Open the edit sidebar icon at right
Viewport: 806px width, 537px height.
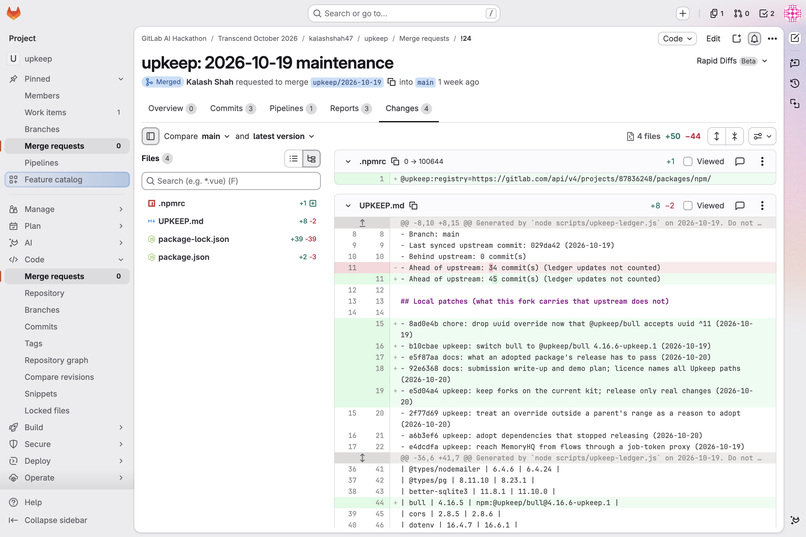(x=795, y=38)
